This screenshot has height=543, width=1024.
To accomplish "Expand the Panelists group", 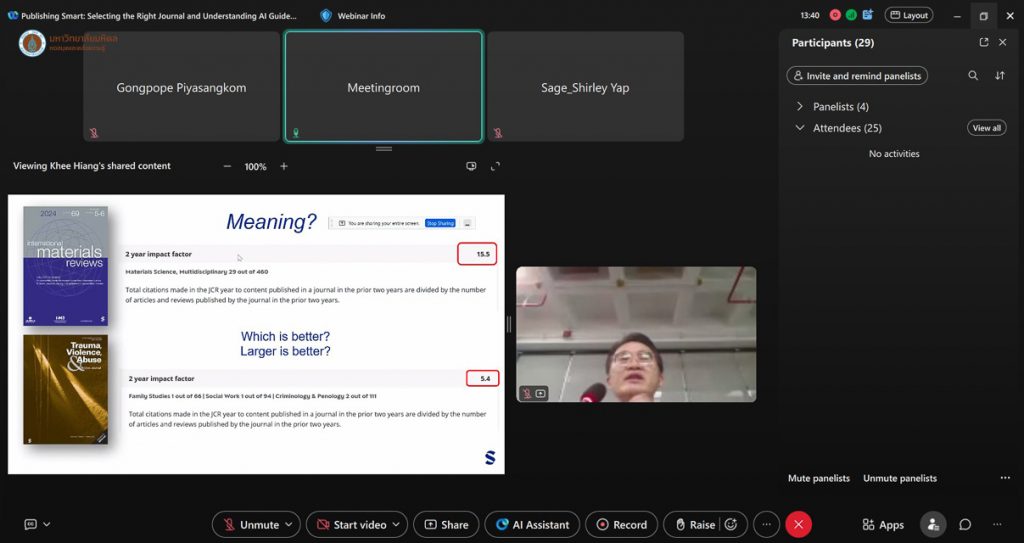I will [x=800, y=107].
